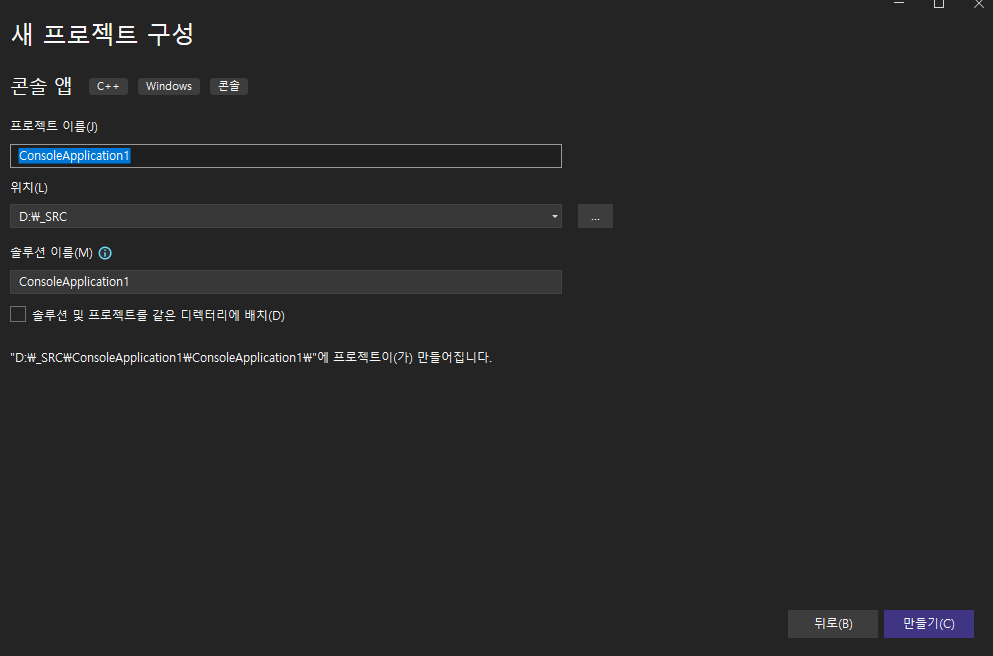
Task: Enable placing solution and project in same directory
Action: click(x=18, y=314)
